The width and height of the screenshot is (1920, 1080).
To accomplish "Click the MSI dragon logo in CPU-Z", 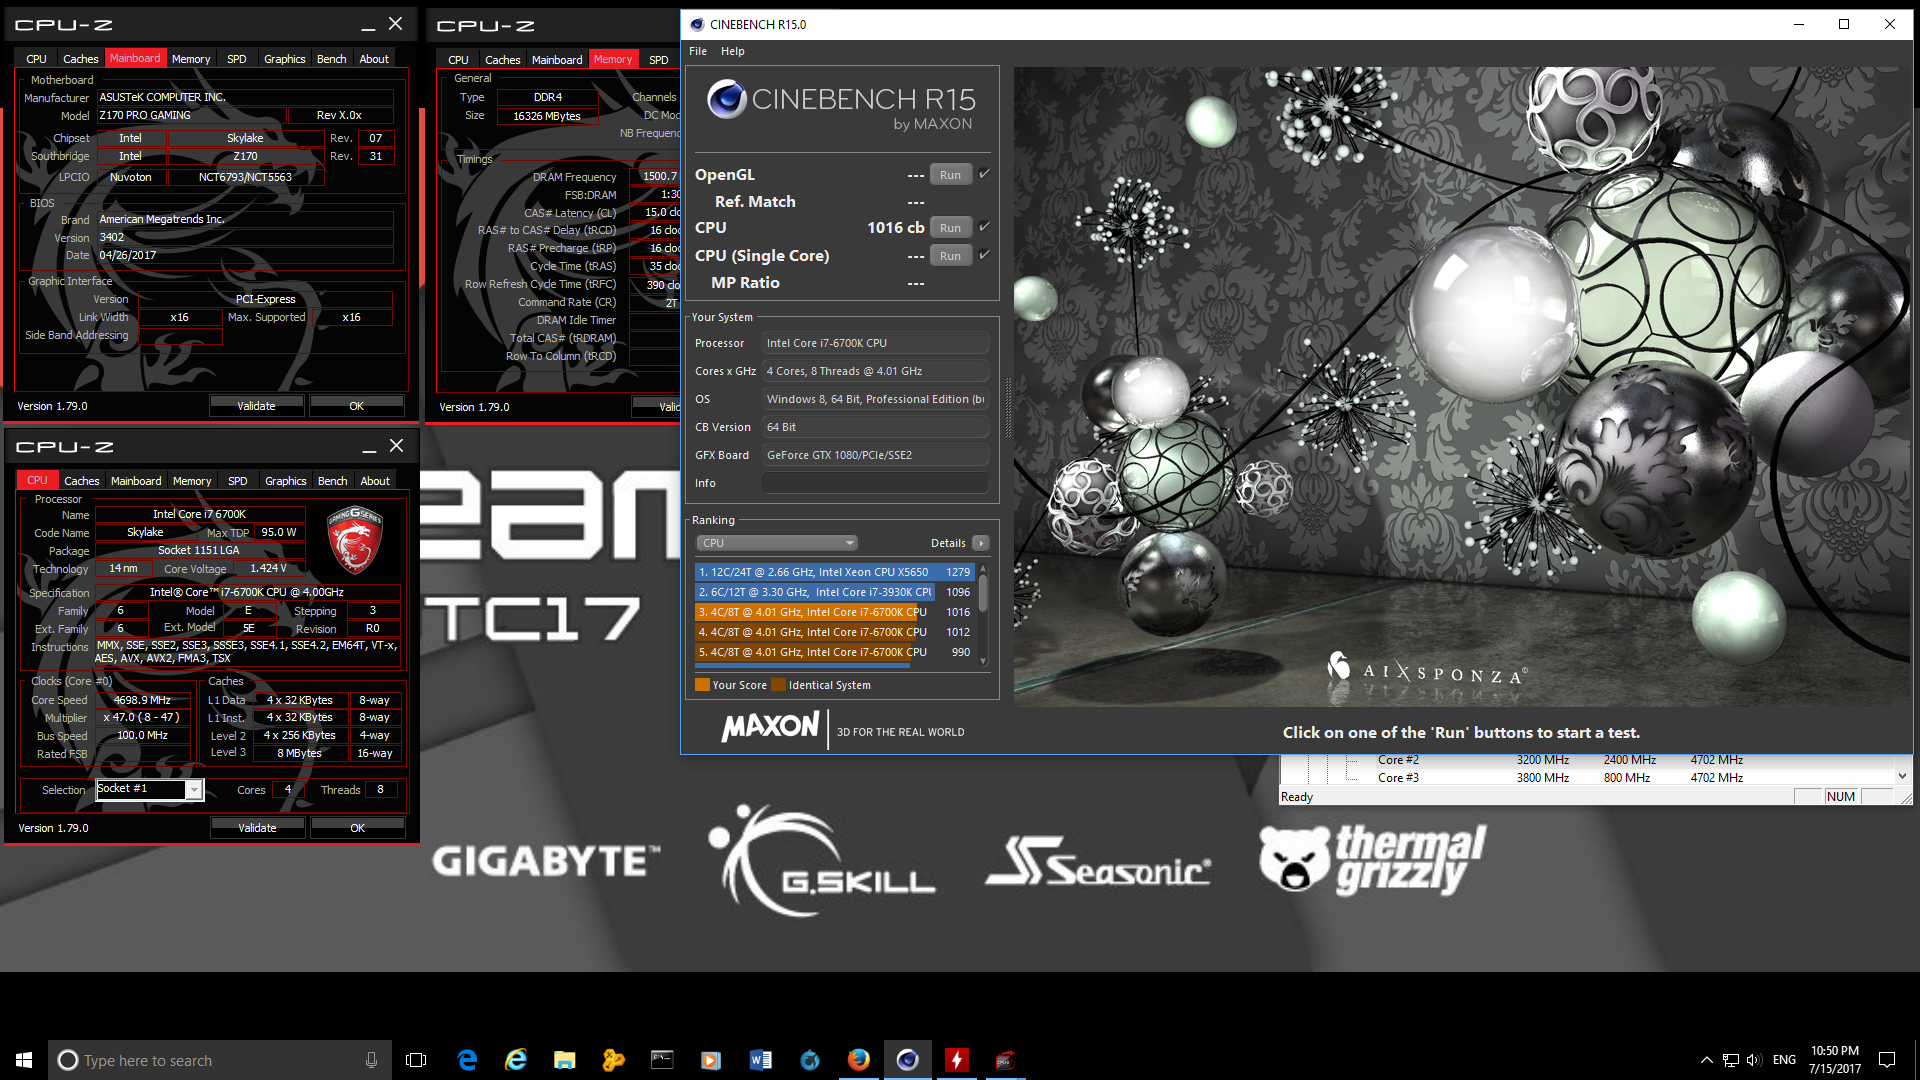I will (x=355, y=540).
